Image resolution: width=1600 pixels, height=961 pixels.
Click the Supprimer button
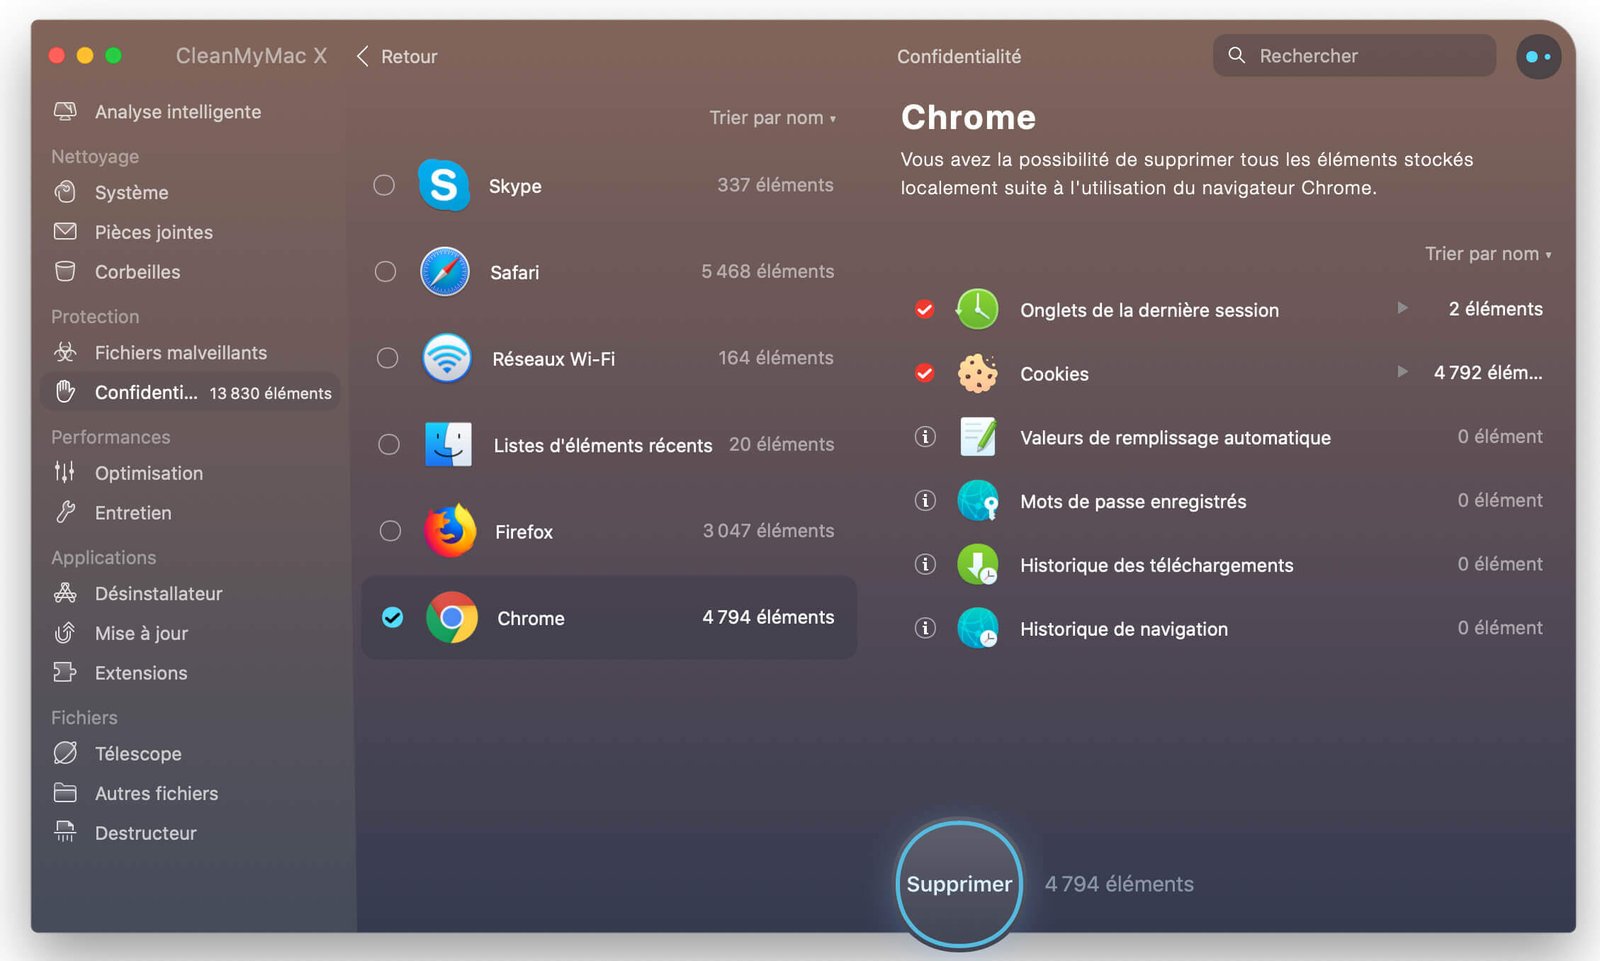coord(959,884)
